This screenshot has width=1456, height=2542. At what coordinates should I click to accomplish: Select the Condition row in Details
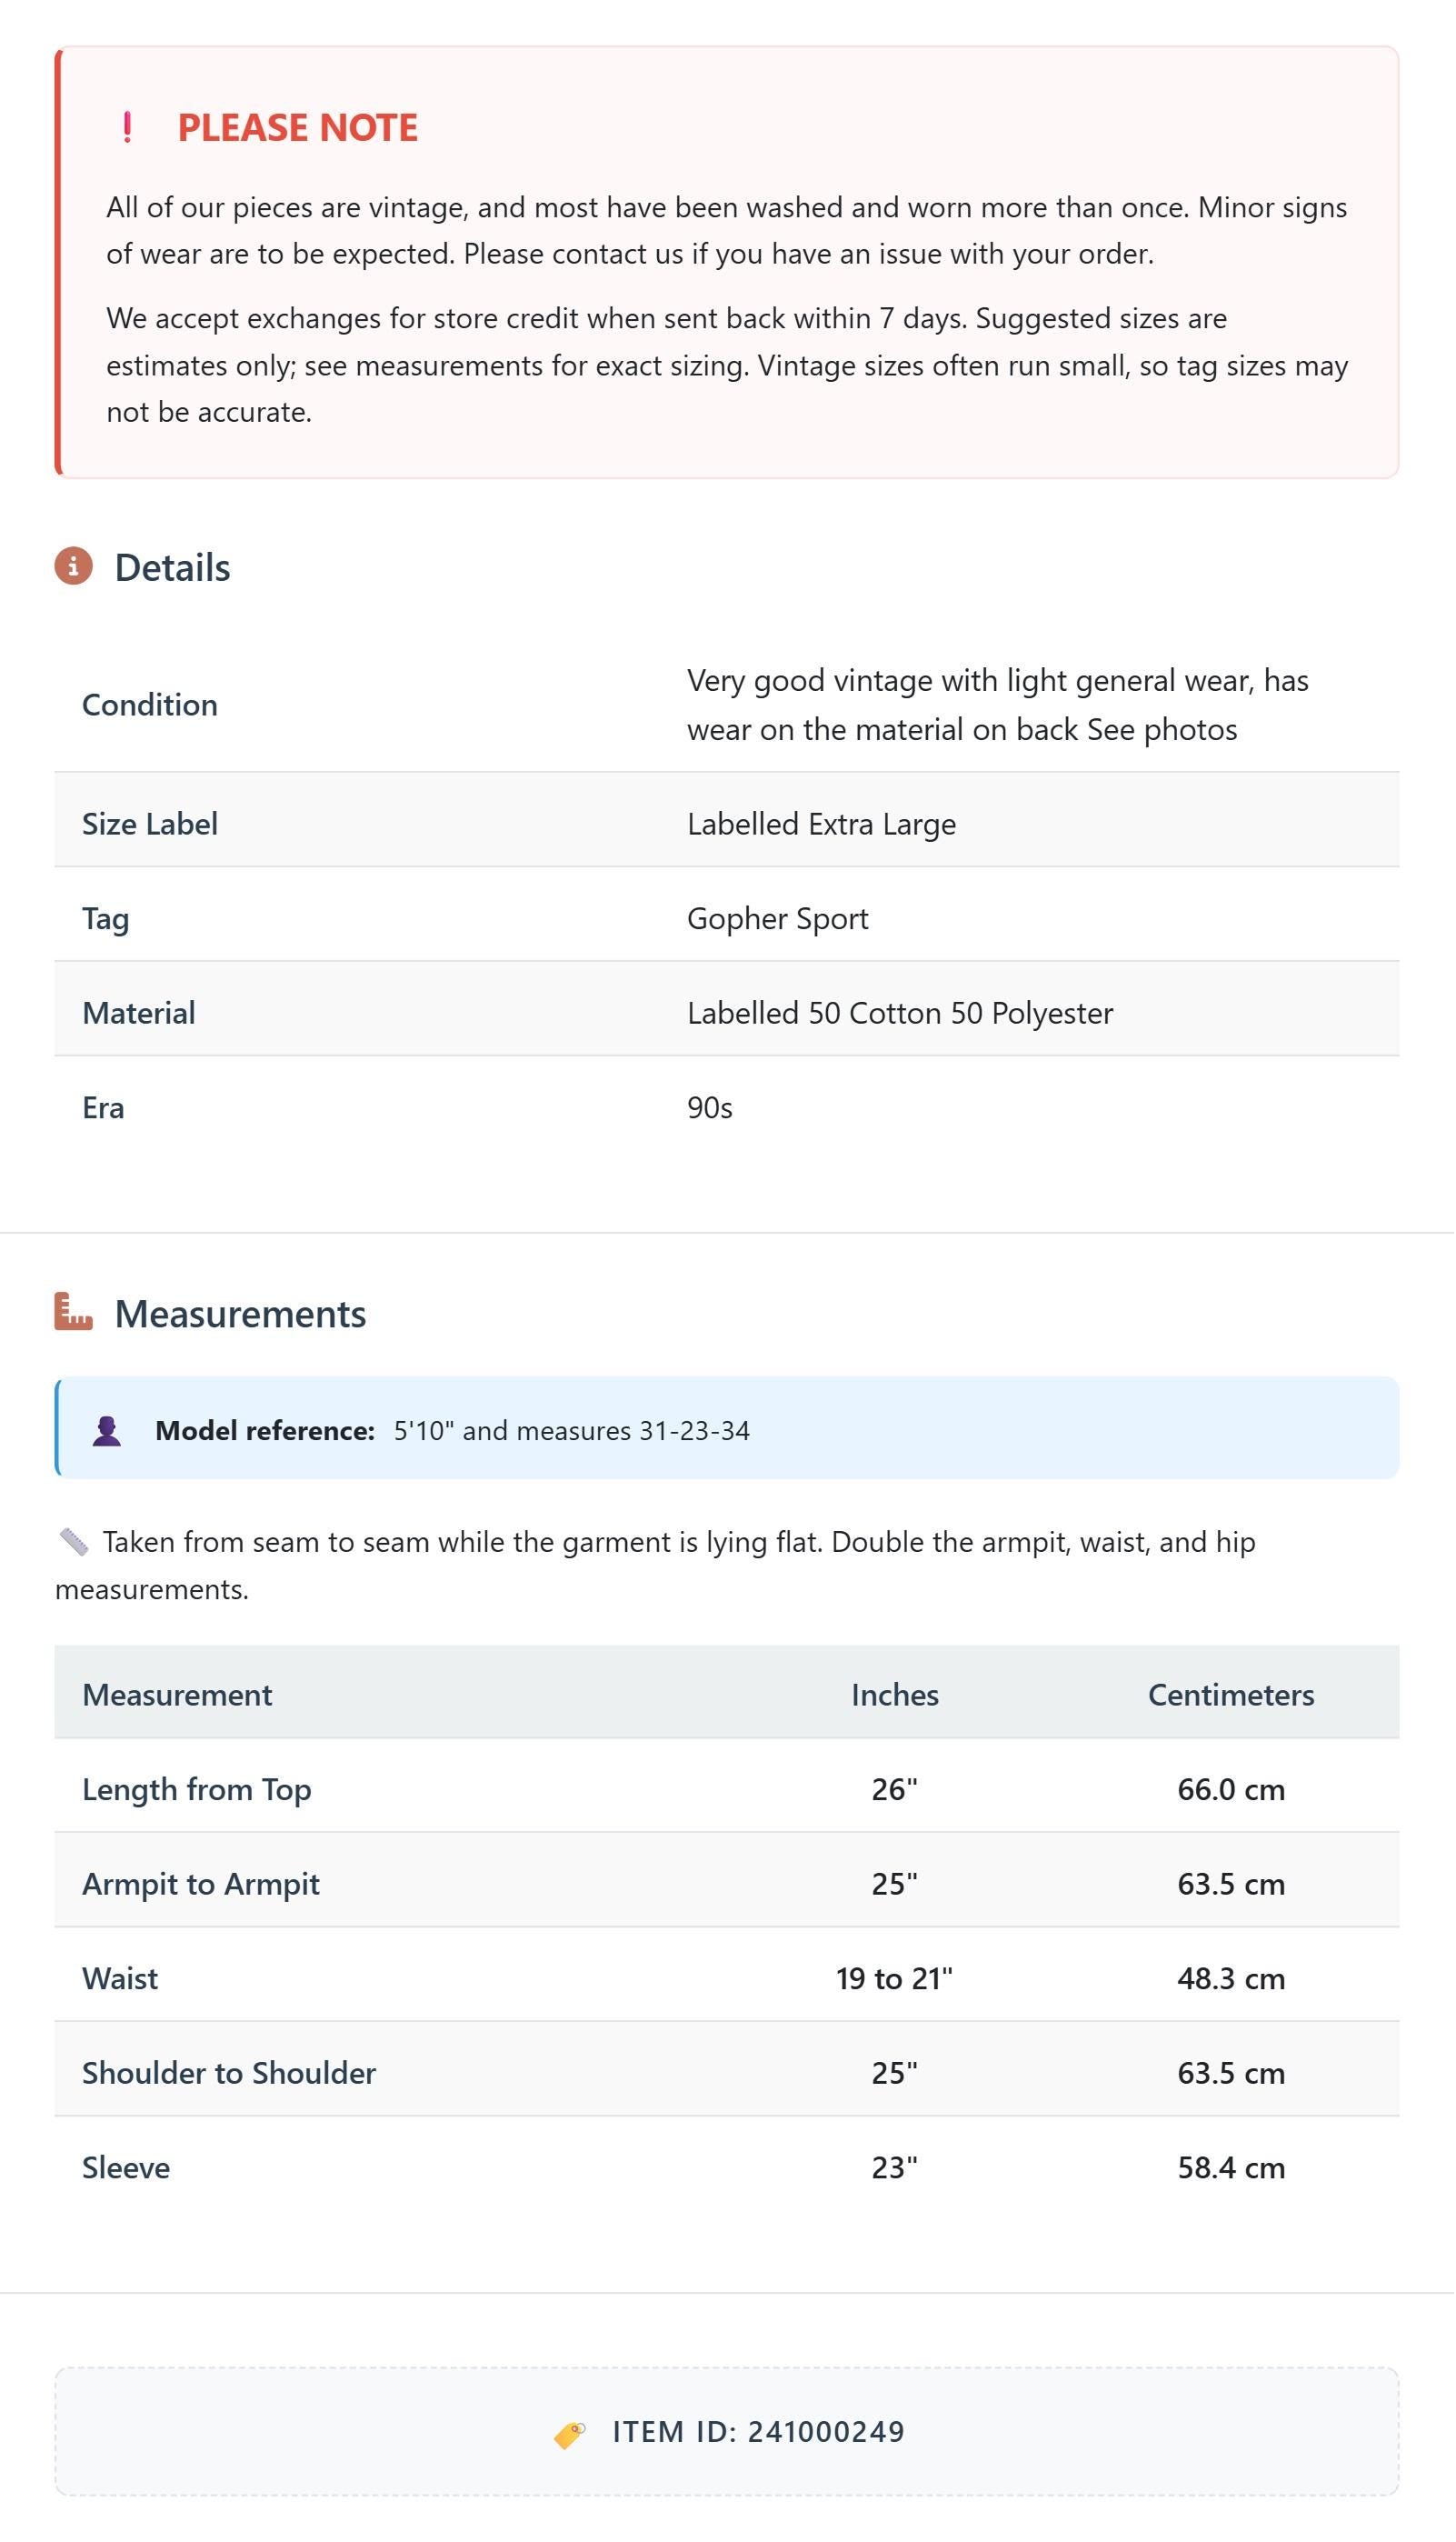pyautogui.click(x=727, y=705)
